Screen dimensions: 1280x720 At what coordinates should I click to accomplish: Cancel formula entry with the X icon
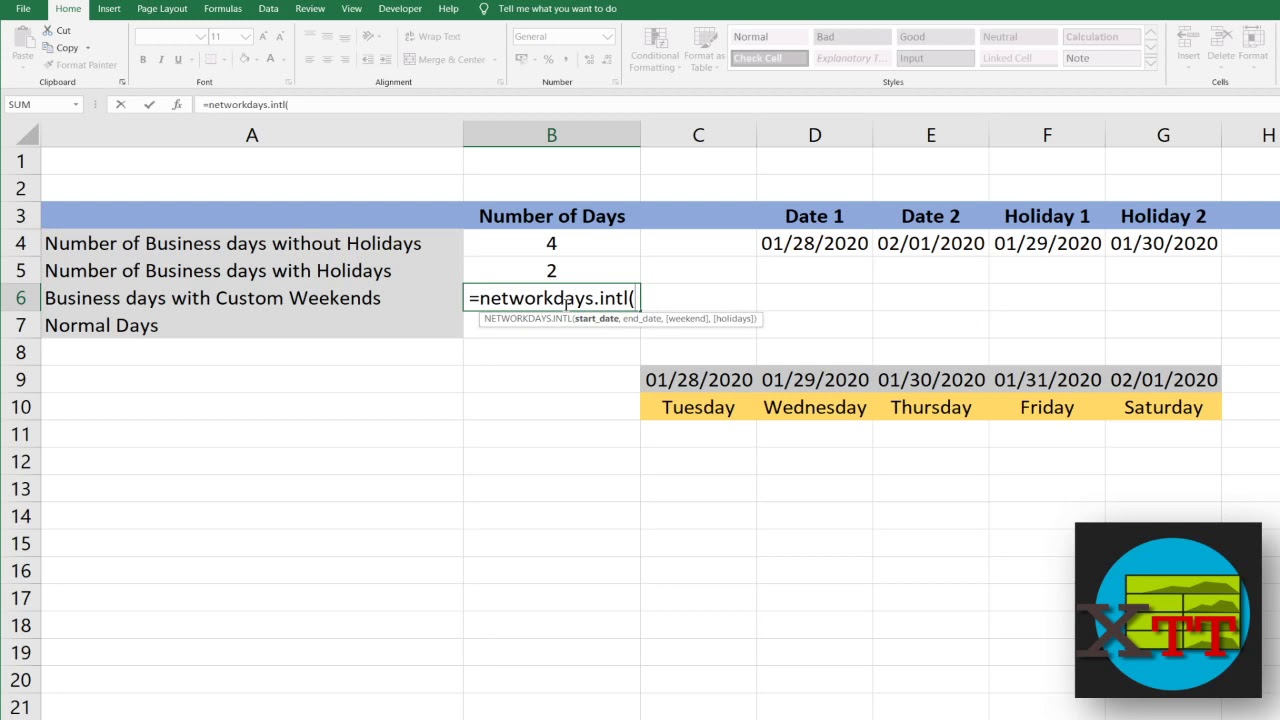pos(121,104)
